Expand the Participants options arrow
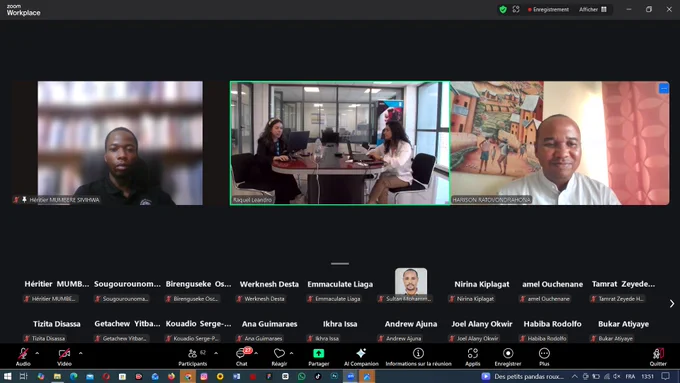The image size is (680, 383). pyautogui.click(x=216, y=353)
